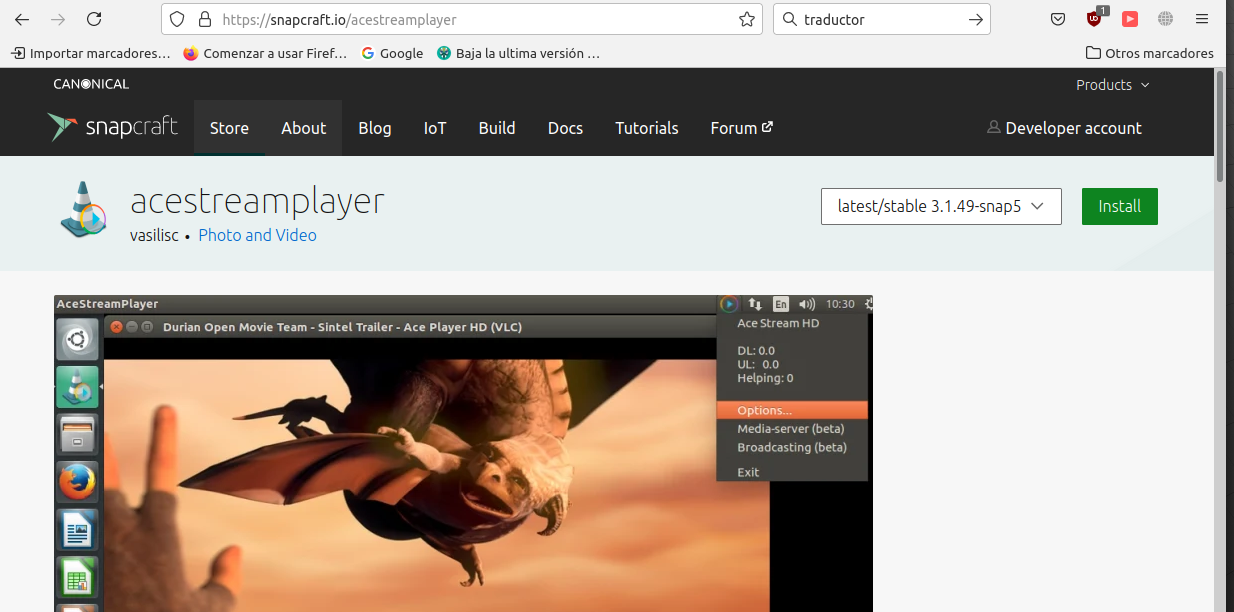
Task: Open the uBlock Origin extension icon
Action: (x=1095, y=18)
